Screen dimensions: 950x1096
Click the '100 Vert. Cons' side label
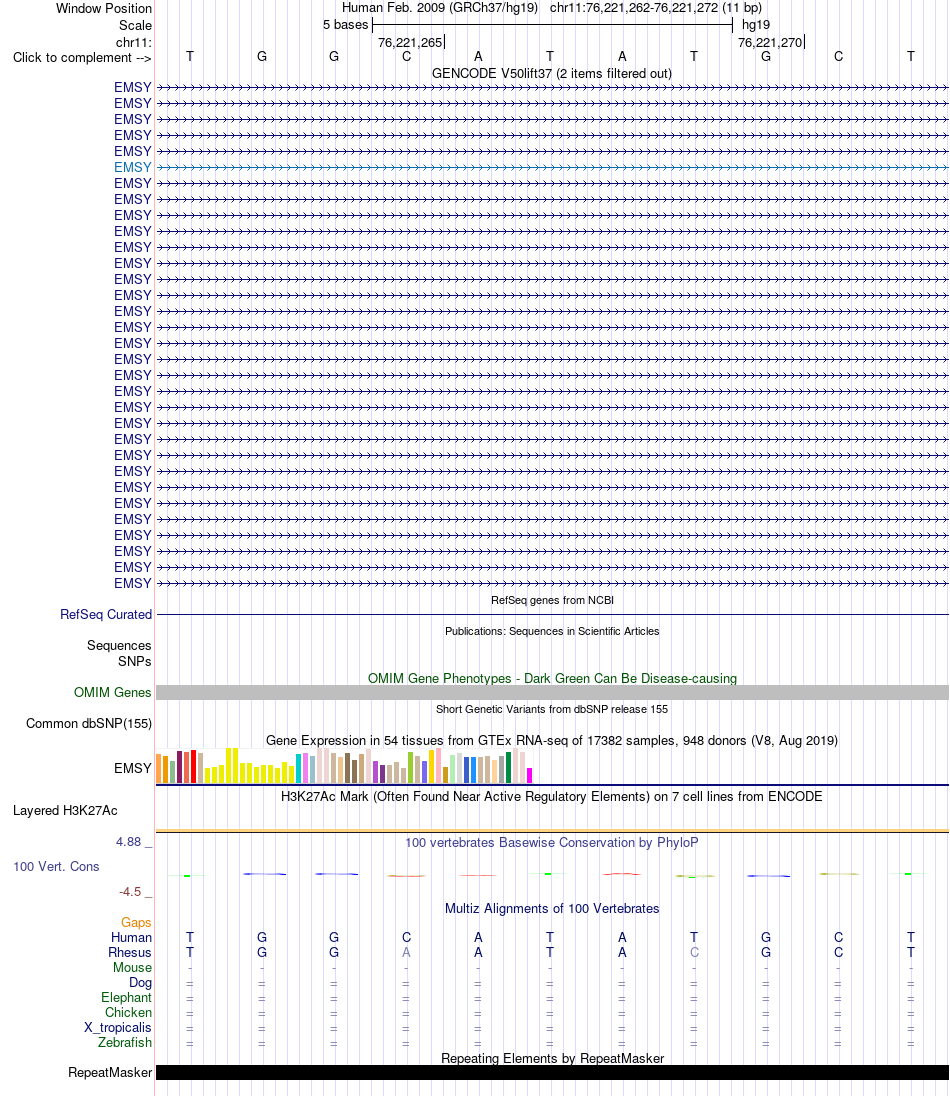tap(56, 867)
